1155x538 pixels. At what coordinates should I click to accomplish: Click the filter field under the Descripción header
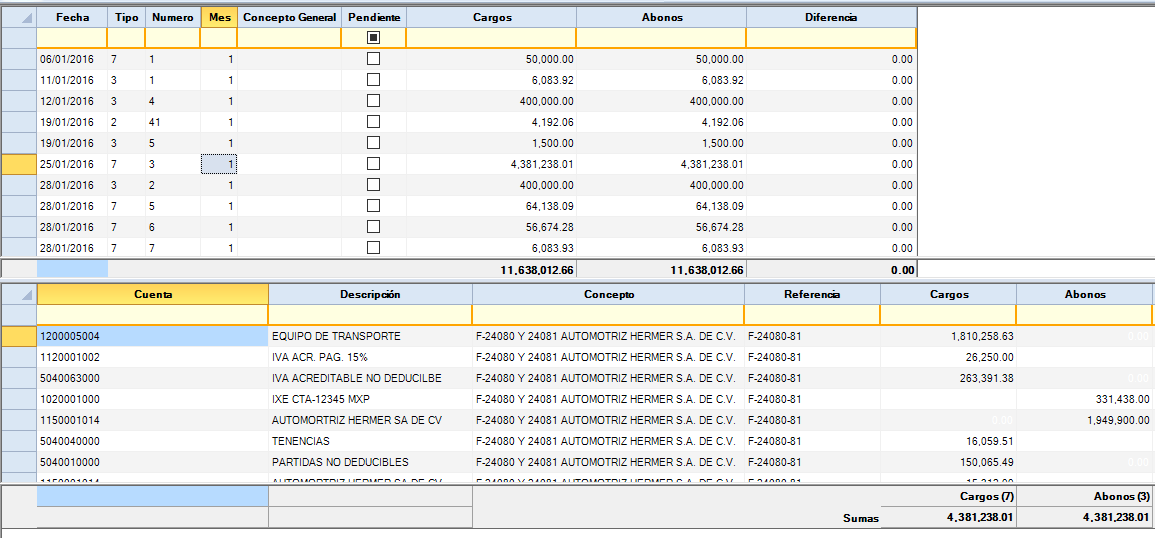pyautogui.click(x=370, y=315)
